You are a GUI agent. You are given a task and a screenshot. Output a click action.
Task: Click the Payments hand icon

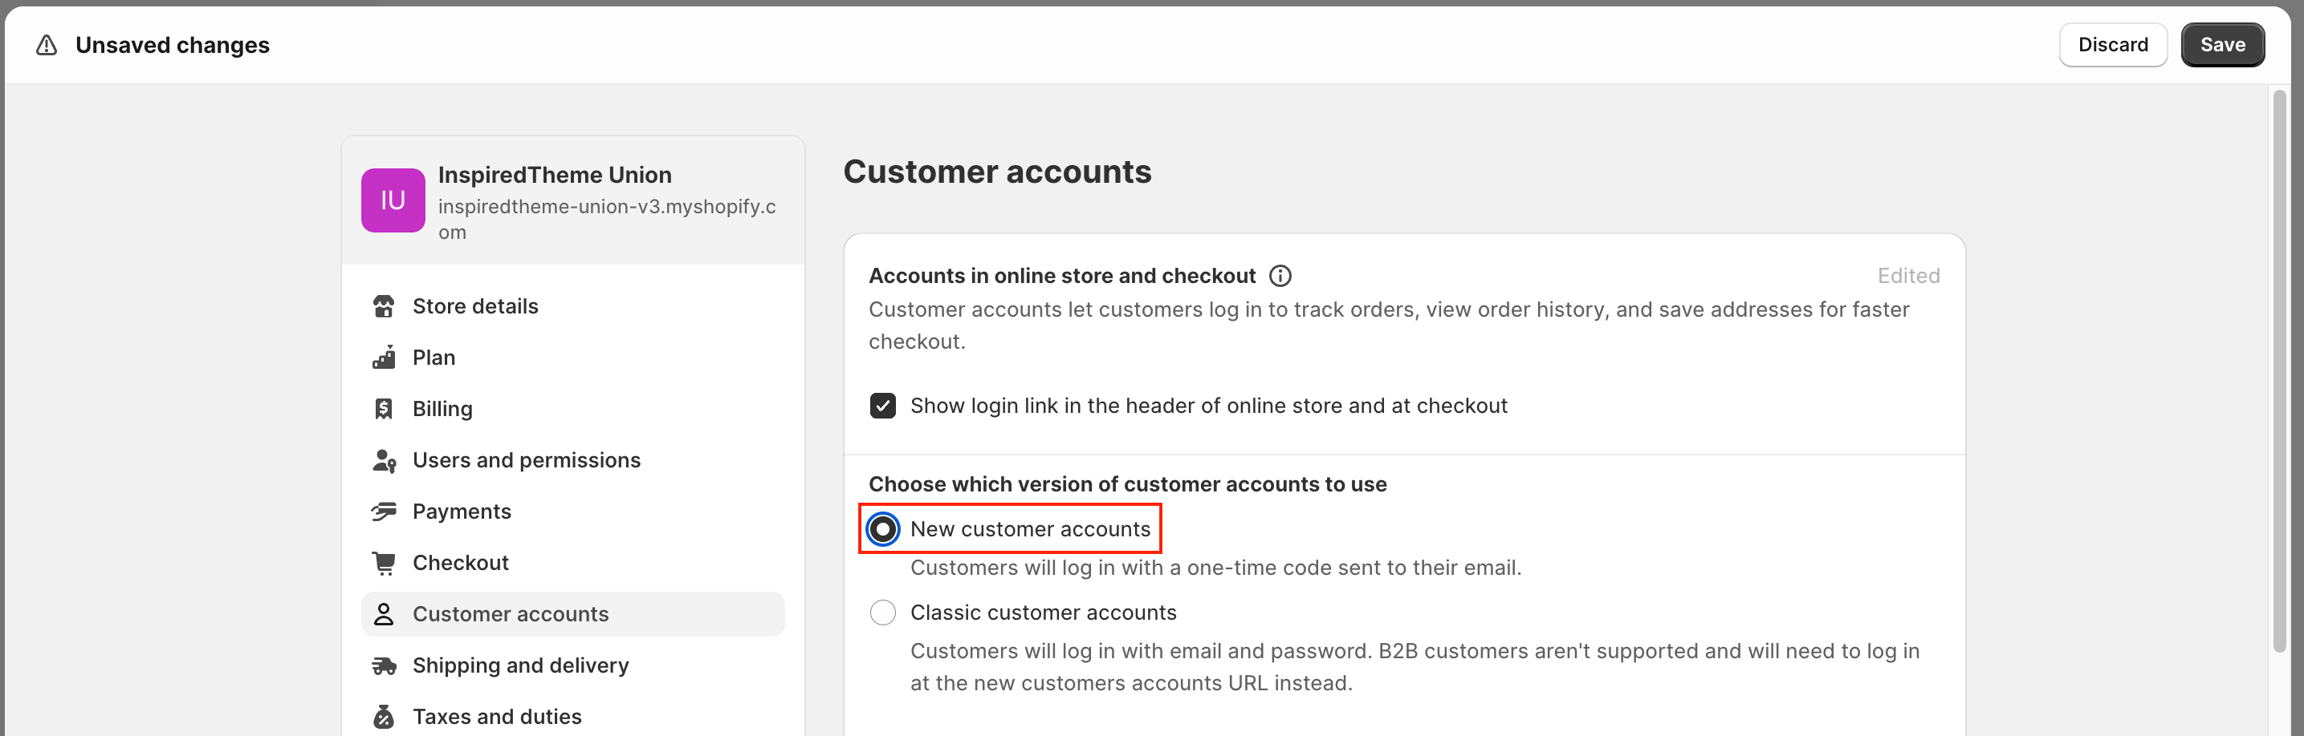[x=384, y=512]
